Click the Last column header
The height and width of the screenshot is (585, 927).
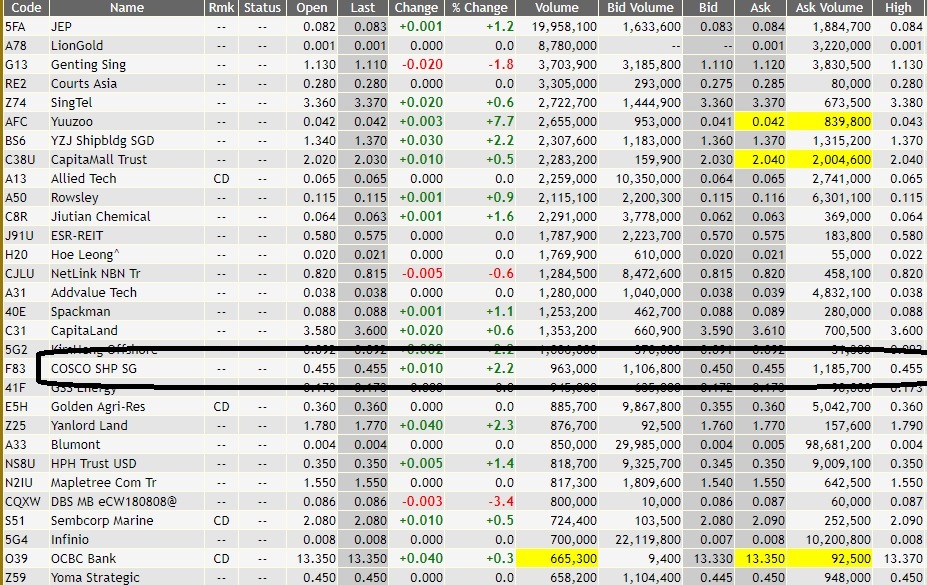(x=362, y=8)
